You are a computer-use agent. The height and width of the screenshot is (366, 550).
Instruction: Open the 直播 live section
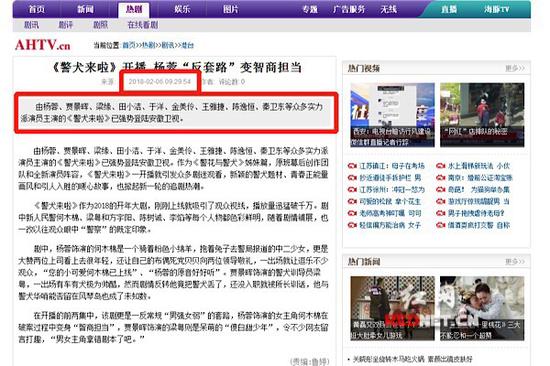(449, 9)
